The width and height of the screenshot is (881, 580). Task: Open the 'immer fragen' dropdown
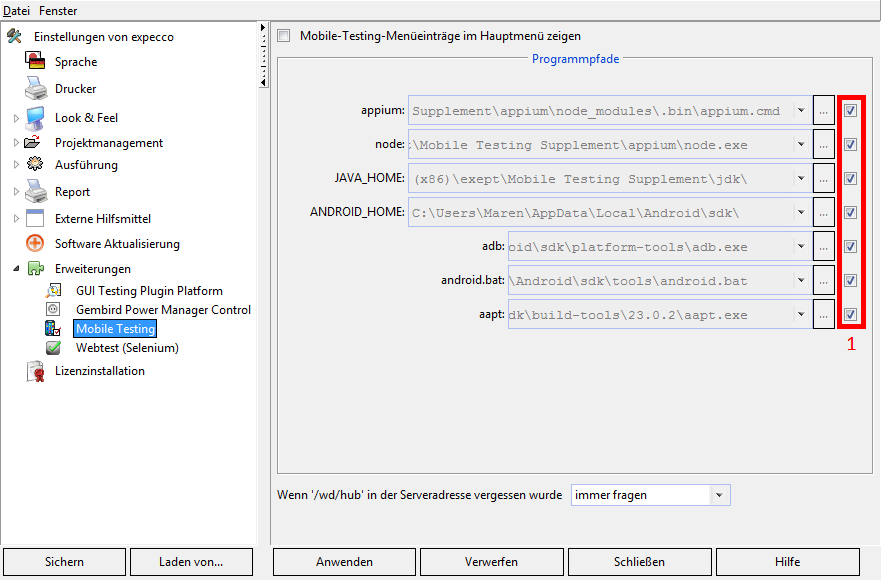719,495
